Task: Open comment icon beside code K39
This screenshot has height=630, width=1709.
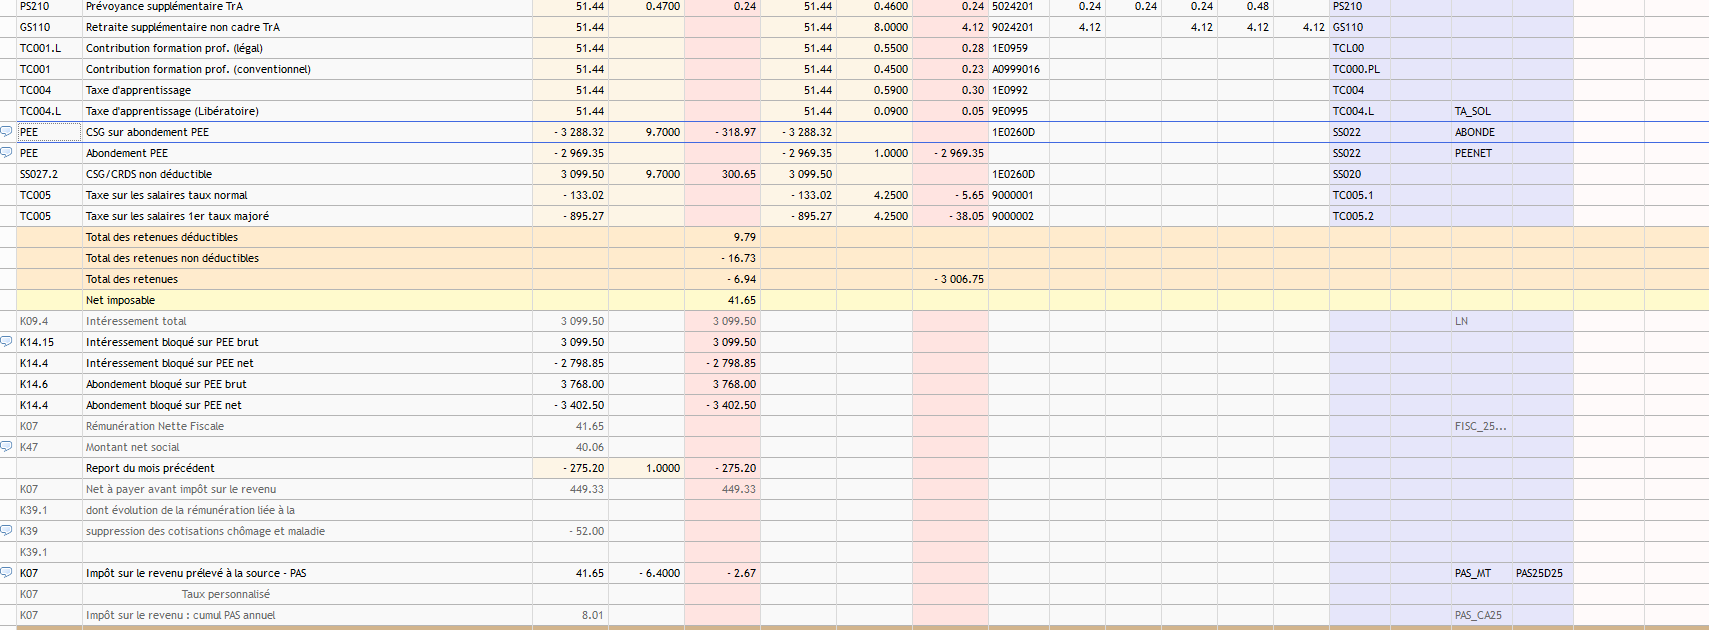Action: pos(7,530)
